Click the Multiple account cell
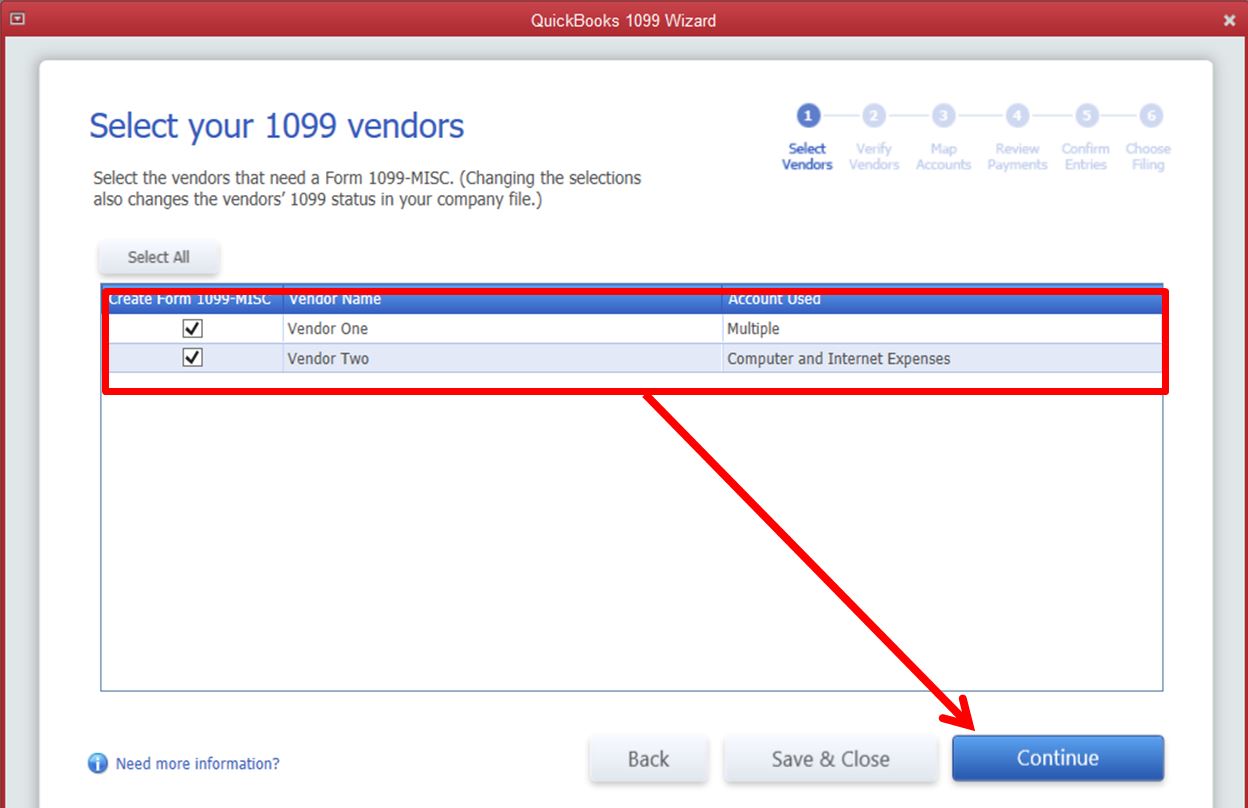The height and width of the screenshot is (808, 1248). click(942, 328)
